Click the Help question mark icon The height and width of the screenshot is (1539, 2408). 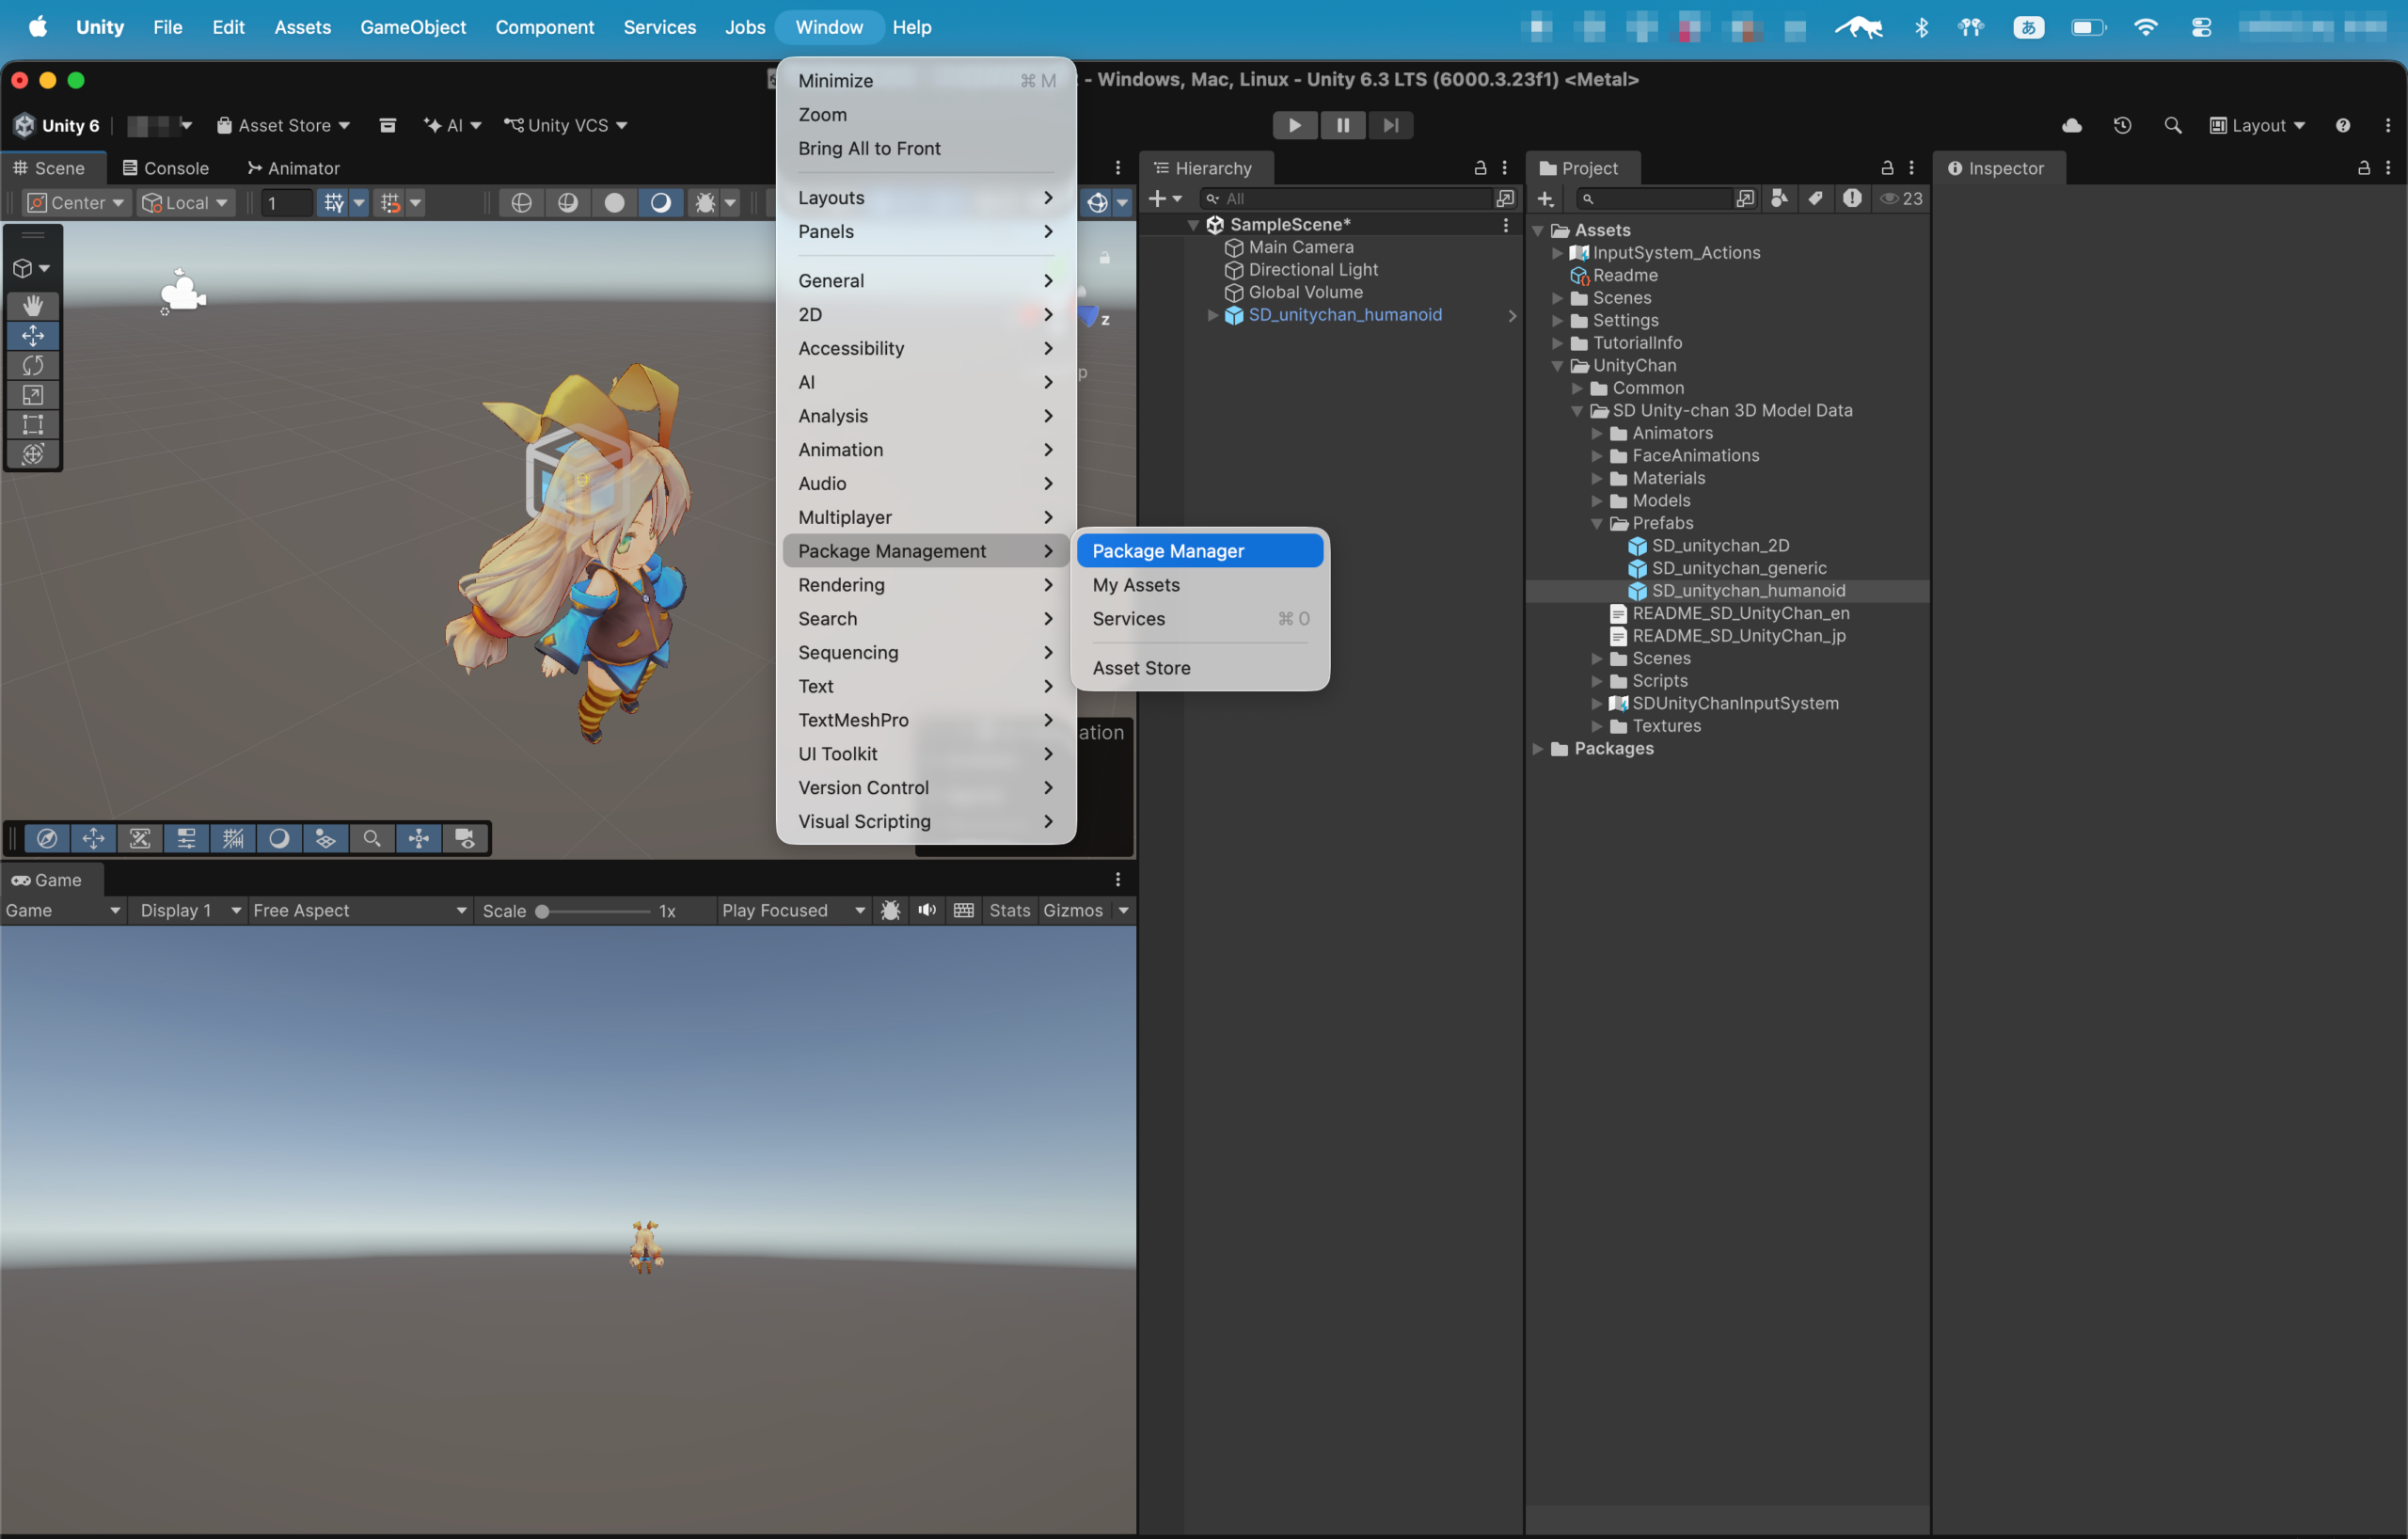pos(2343,125)
